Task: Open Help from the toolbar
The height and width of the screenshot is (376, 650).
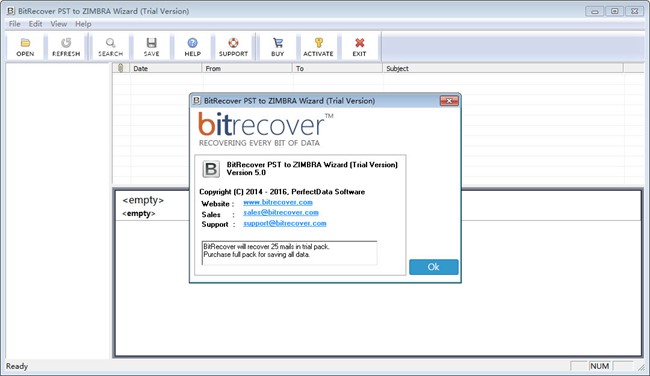Action: (192, 47)
